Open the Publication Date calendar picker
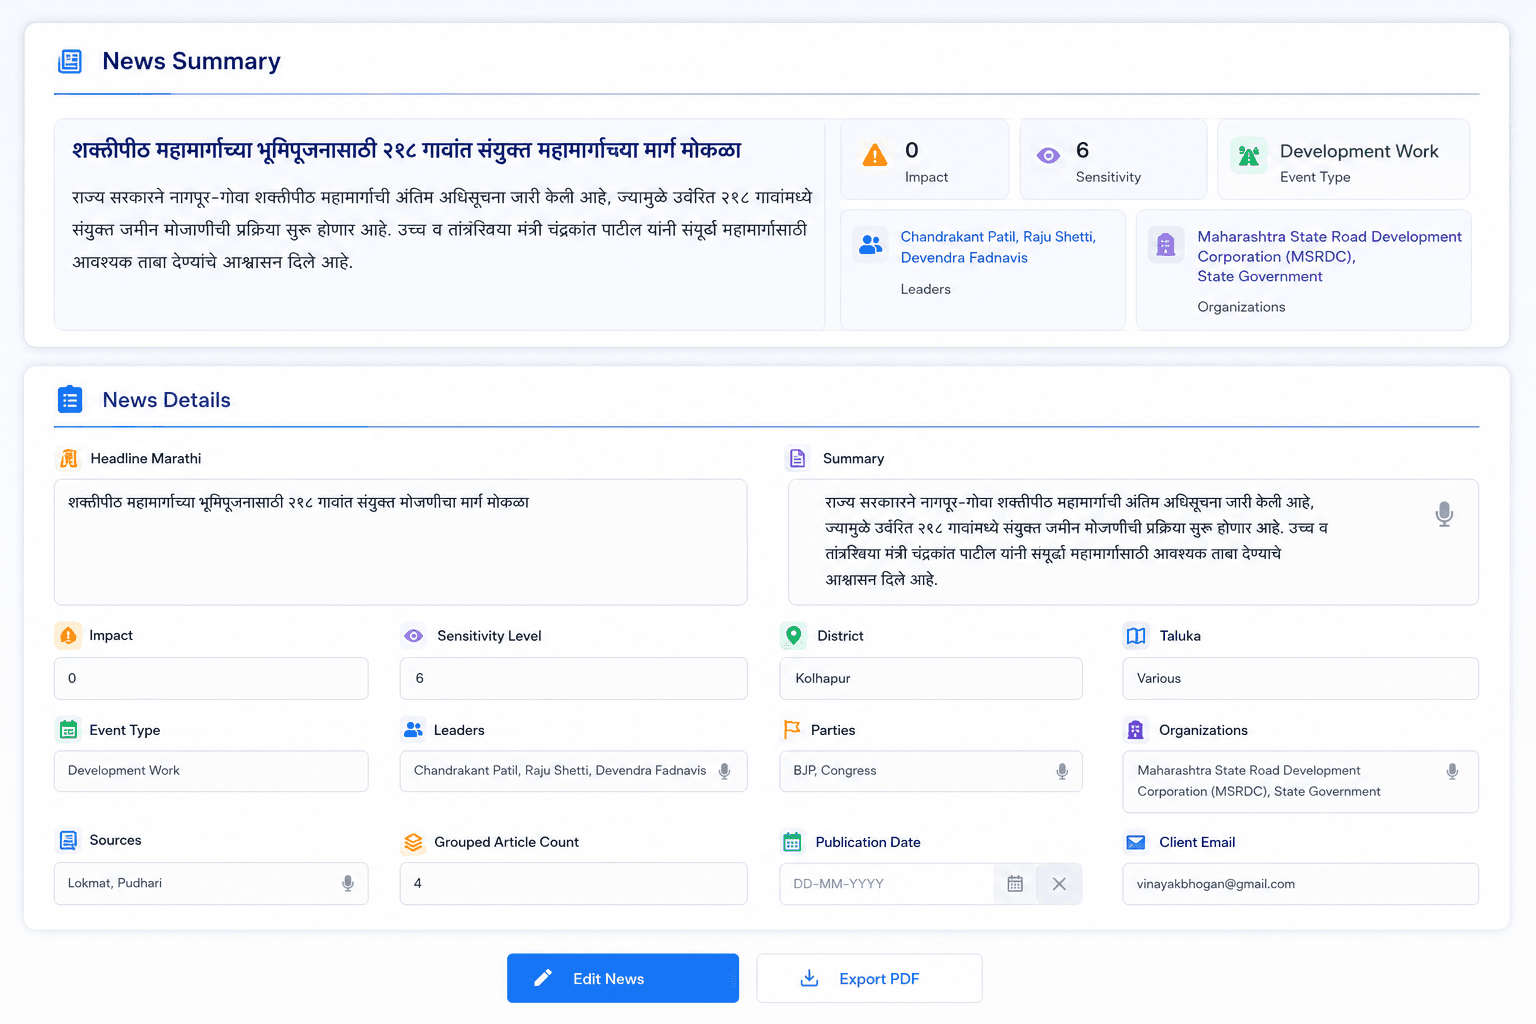This screenshot has width=1536, height=1024. 1015,884
